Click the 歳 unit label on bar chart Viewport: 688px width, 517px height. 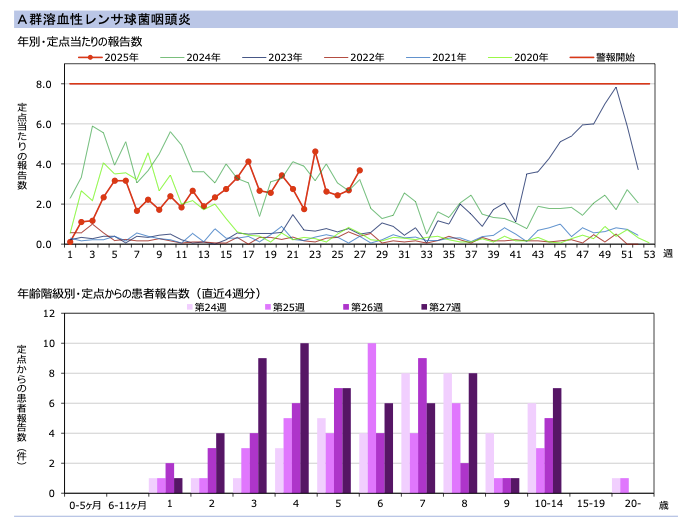(663, 506)
